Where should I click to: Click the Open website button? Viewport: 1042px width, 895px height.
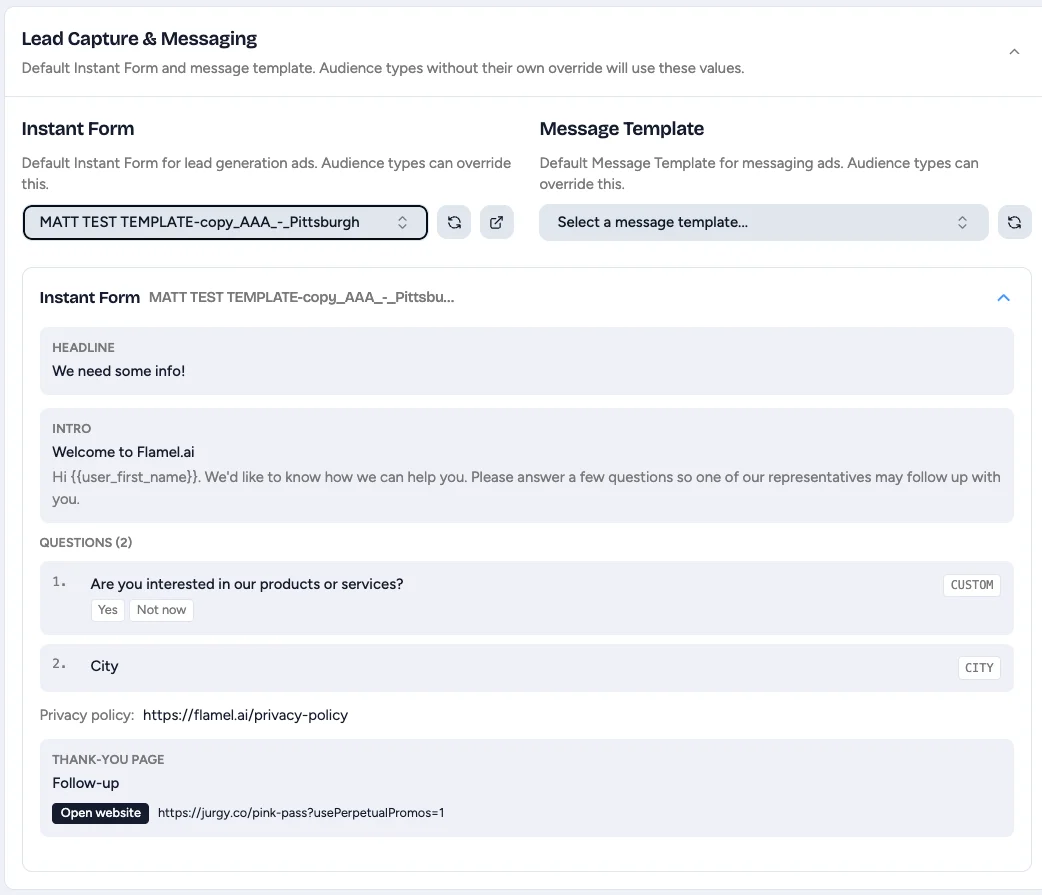point(100,813)
